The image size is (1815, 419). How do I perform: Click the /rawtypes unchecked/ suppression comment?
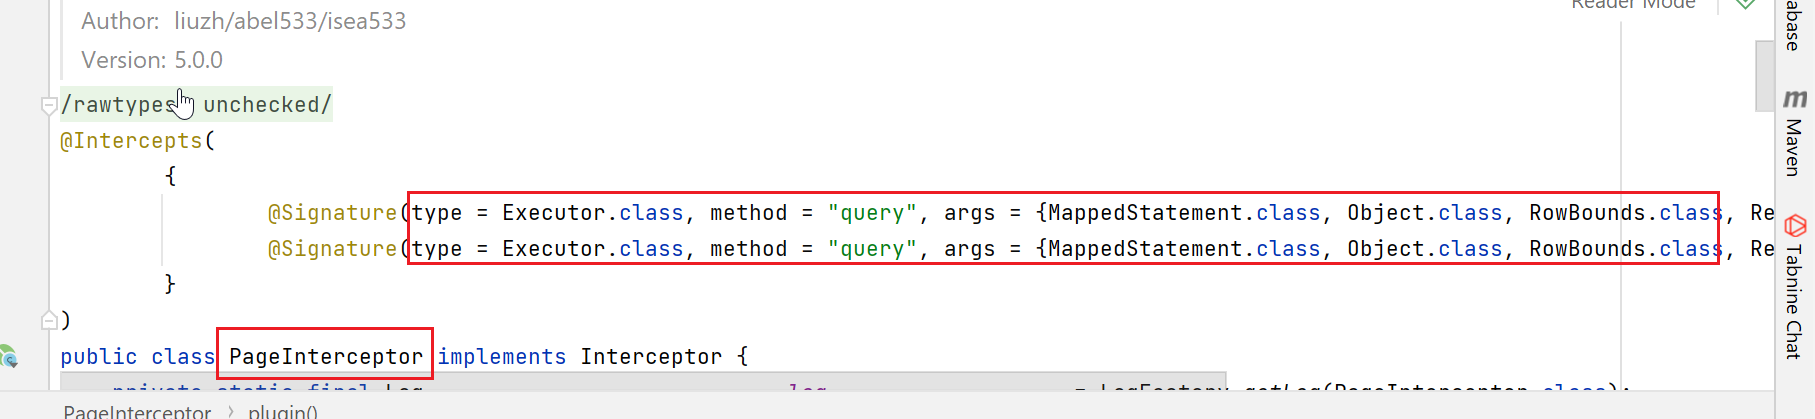tap(196, 105)
